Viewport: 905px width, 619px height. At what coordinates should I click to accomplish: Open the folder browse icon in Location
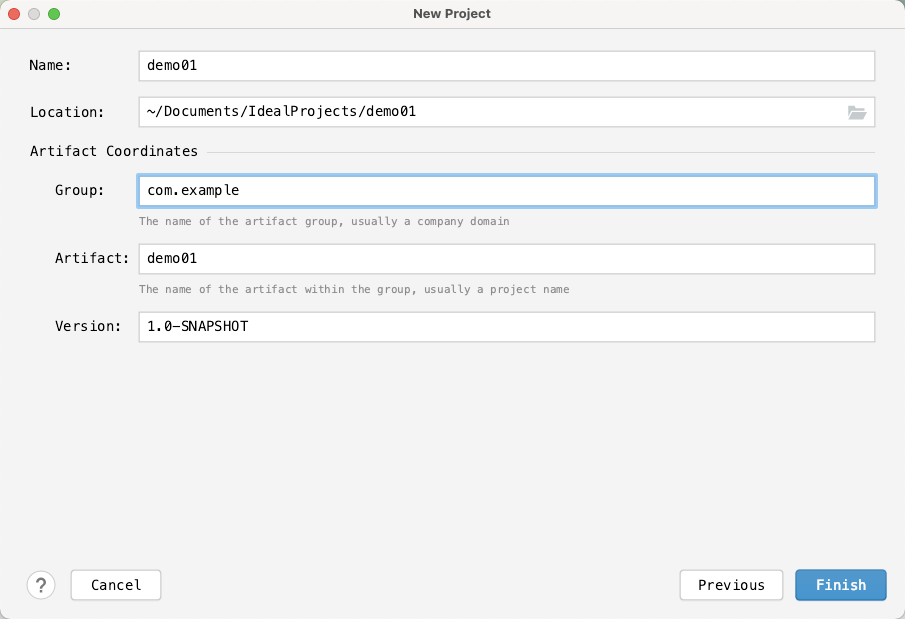click(857, 113)
